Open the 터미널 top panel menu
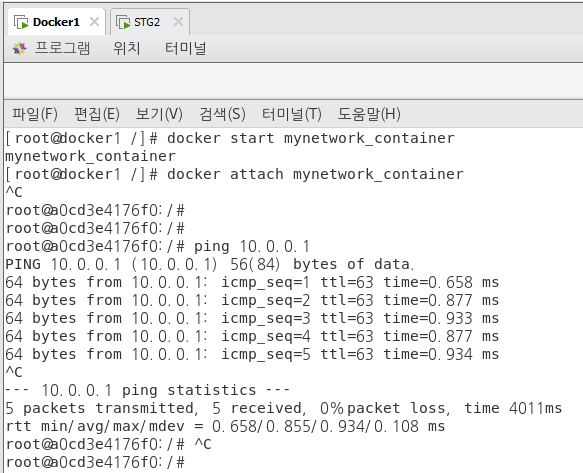The height and width of the screenshot is (473, 583). click(x=186, y=48)
